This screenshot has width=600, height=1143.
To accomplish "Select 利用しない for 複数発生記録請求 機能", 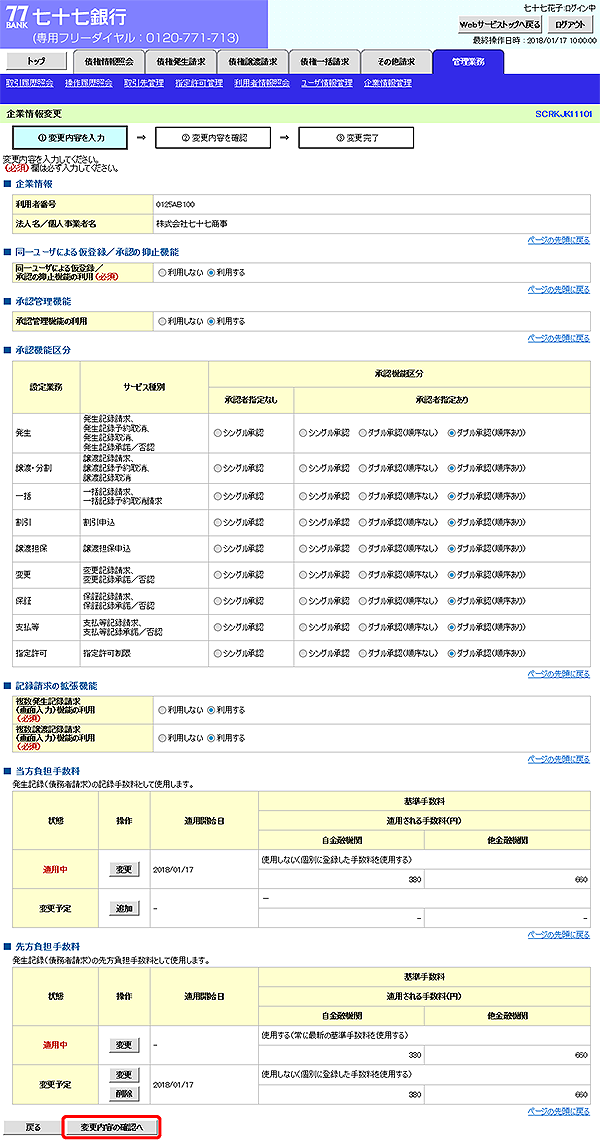I will (162, 709).
